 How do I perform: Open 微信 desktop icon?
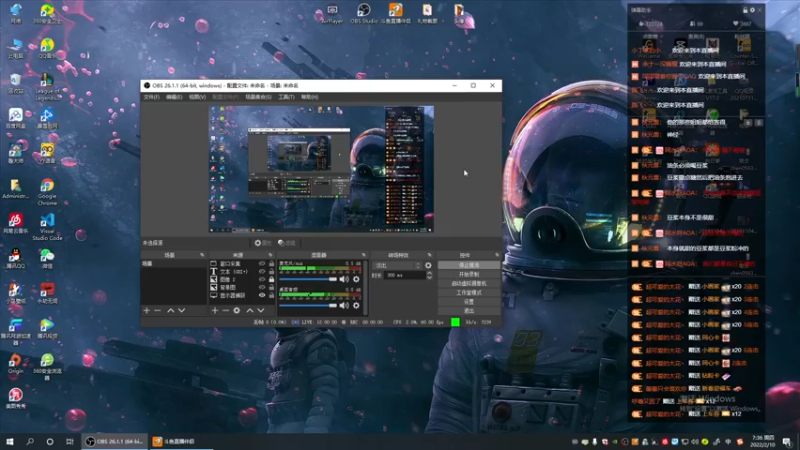pos(47,259)
